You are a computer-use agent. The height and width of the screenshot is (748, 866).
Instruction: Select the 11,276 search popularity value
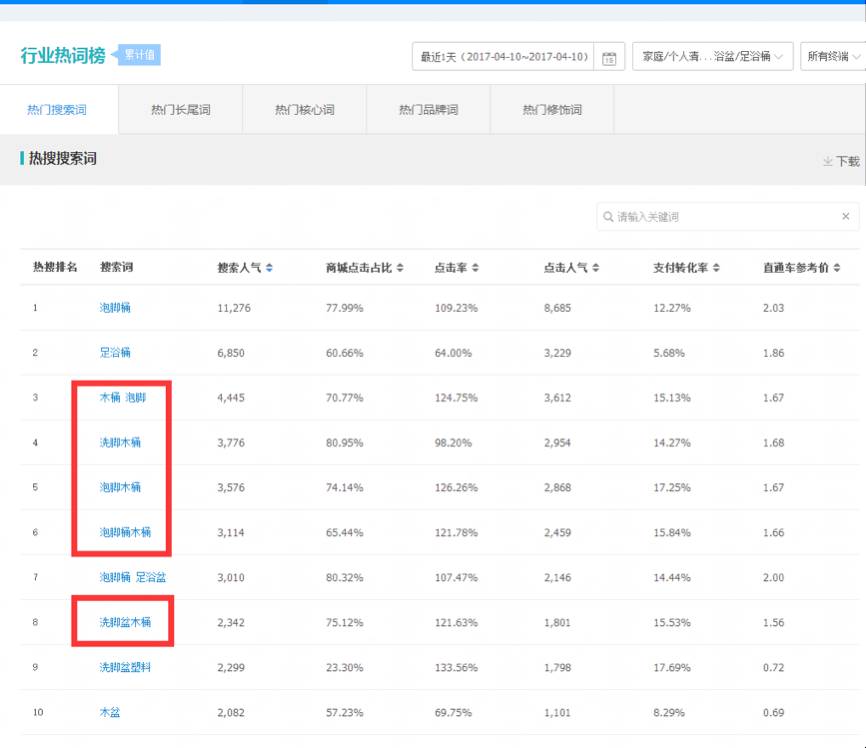(234, 308)
